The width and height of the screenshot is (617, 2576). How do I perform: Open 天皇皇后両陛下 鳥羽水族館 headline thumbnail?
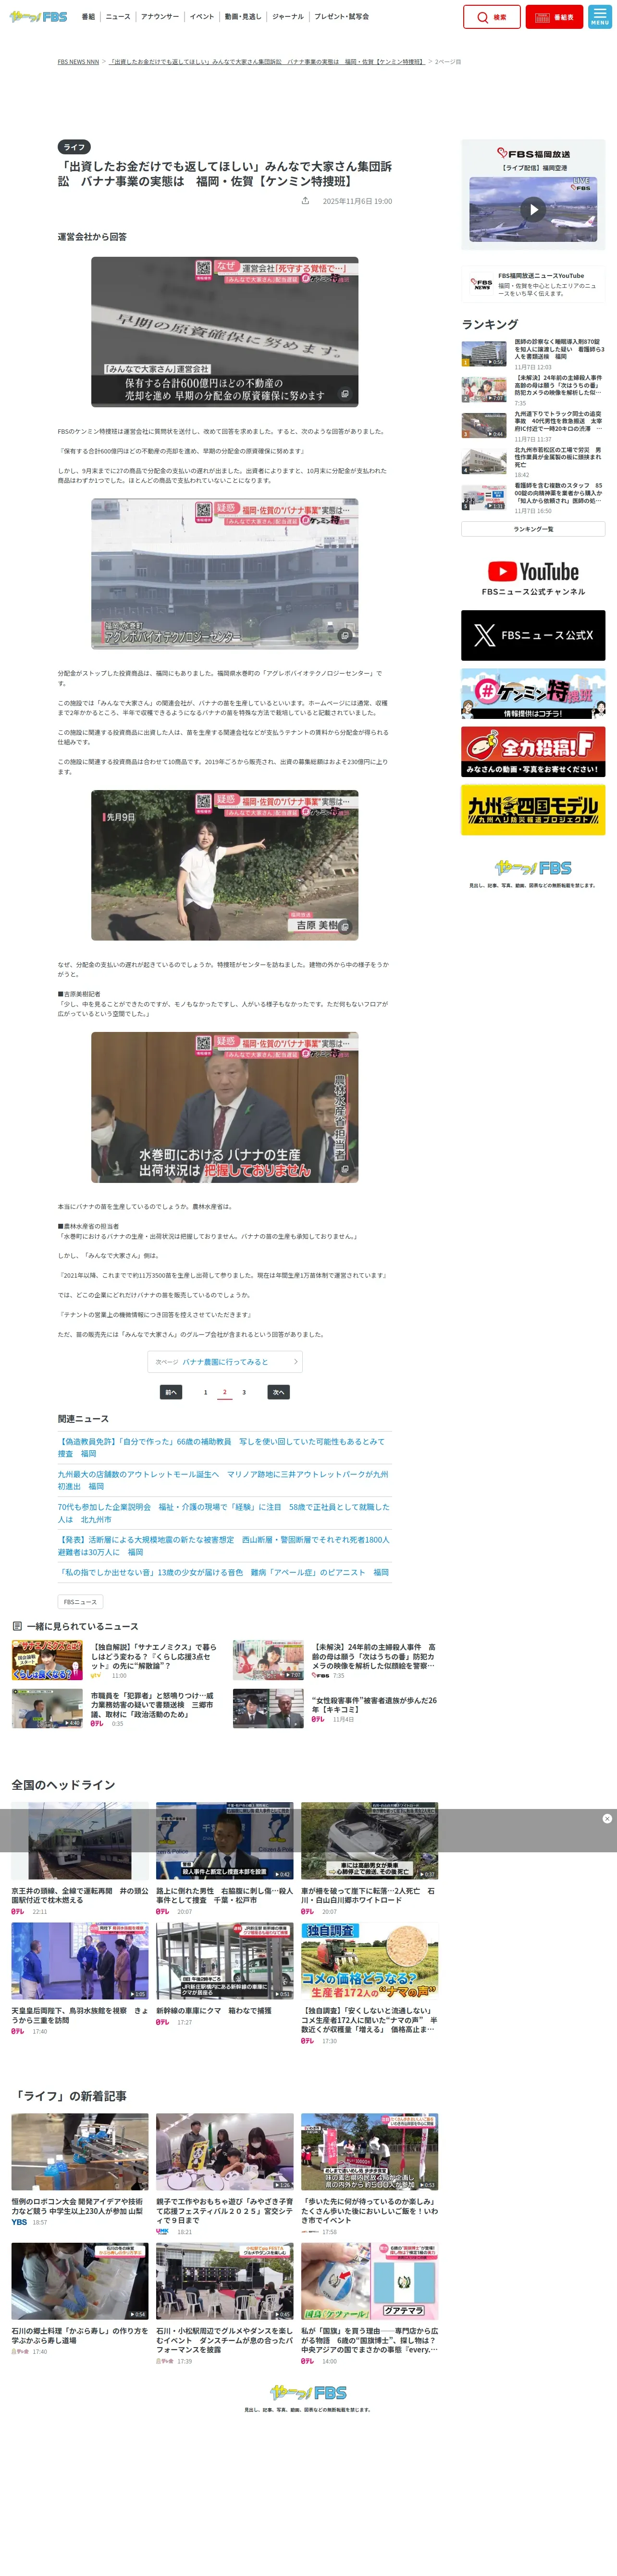point(80,1961)
